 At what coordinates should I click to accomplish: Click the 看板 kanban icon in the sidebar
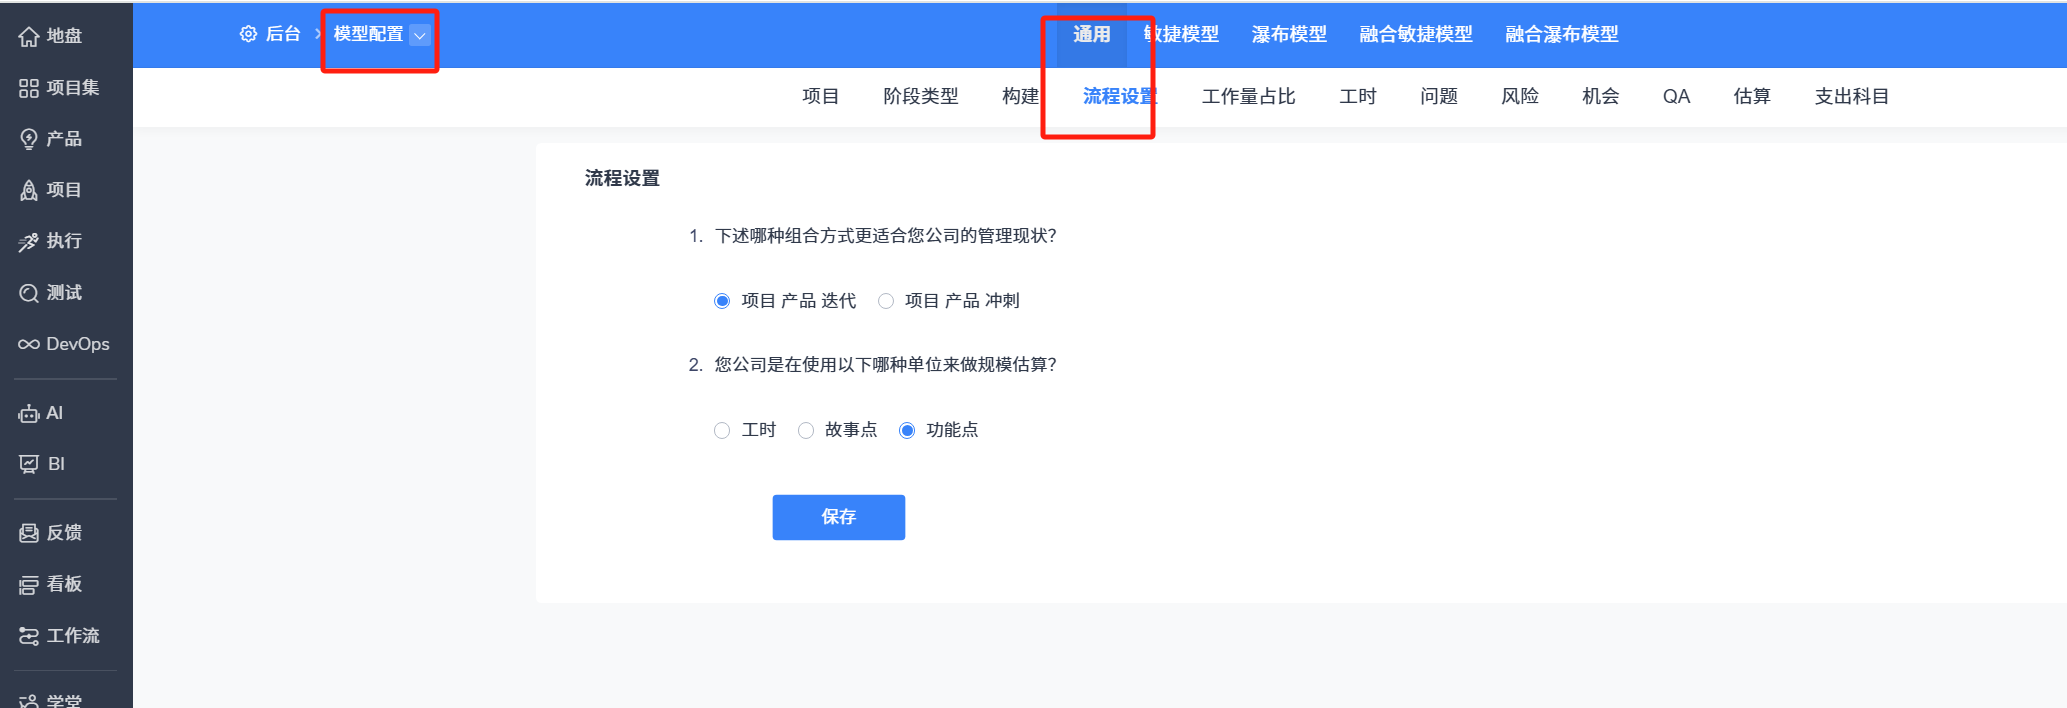click(29, 585)
